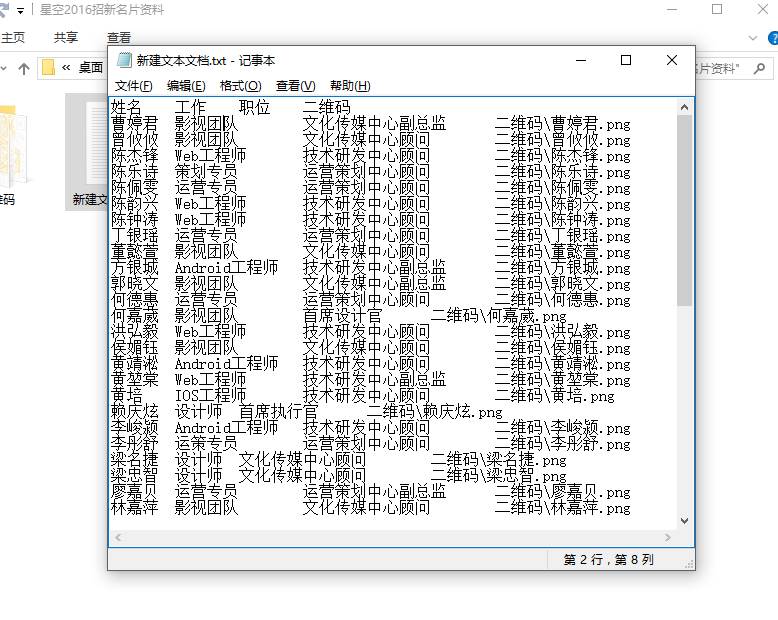
Task: Click the name 林嘉萍 in the text
Action: click(x=134, y=507)
